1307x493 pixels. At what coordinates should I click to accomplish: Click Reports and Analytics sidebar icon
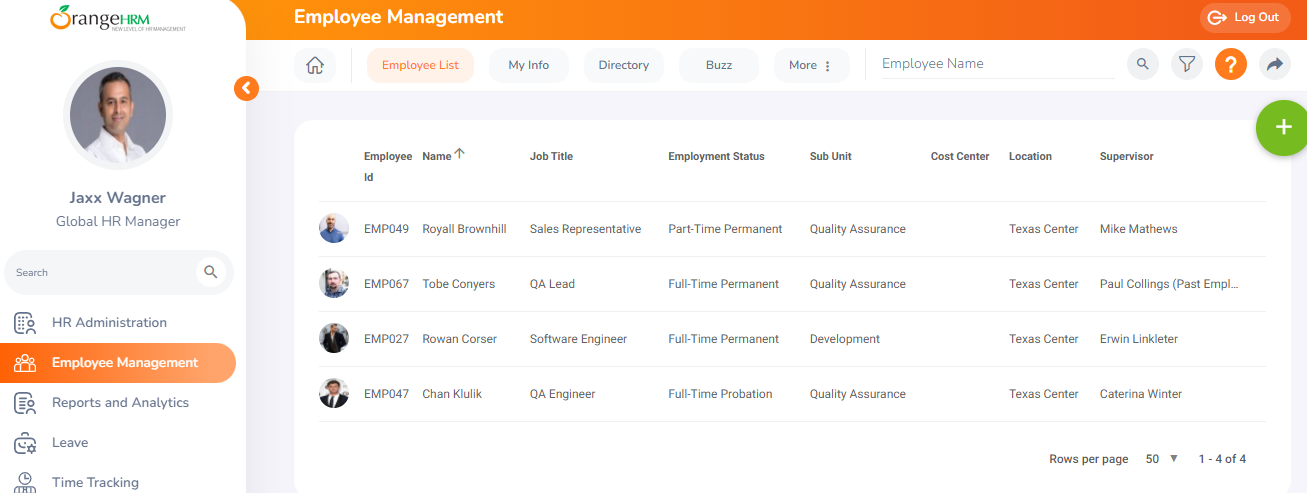click(25, 403)
